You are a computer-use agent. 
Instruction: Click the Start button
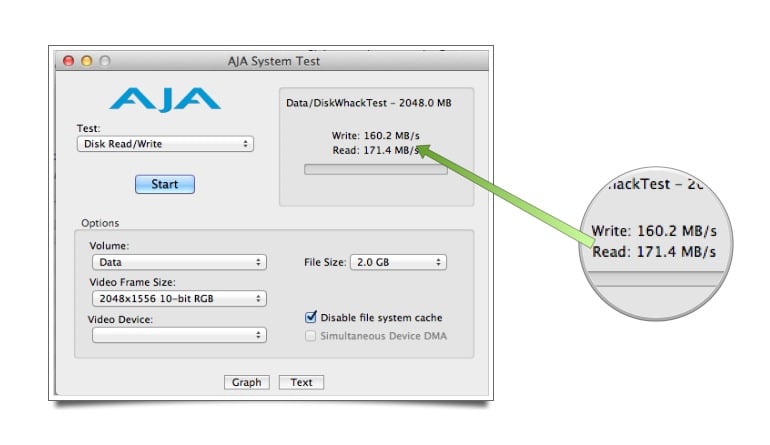pos(165,184)
